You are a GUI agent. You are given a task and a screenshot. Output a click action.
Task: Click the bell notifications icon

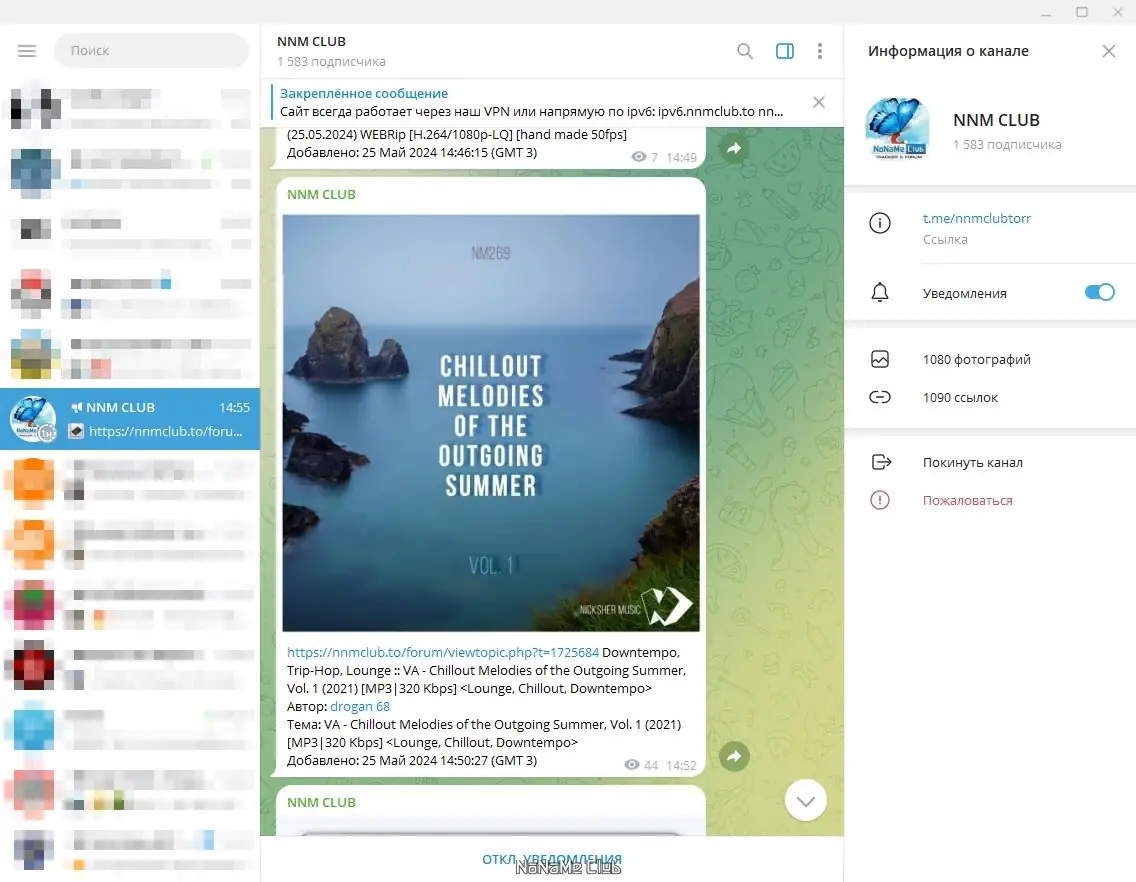880,293
